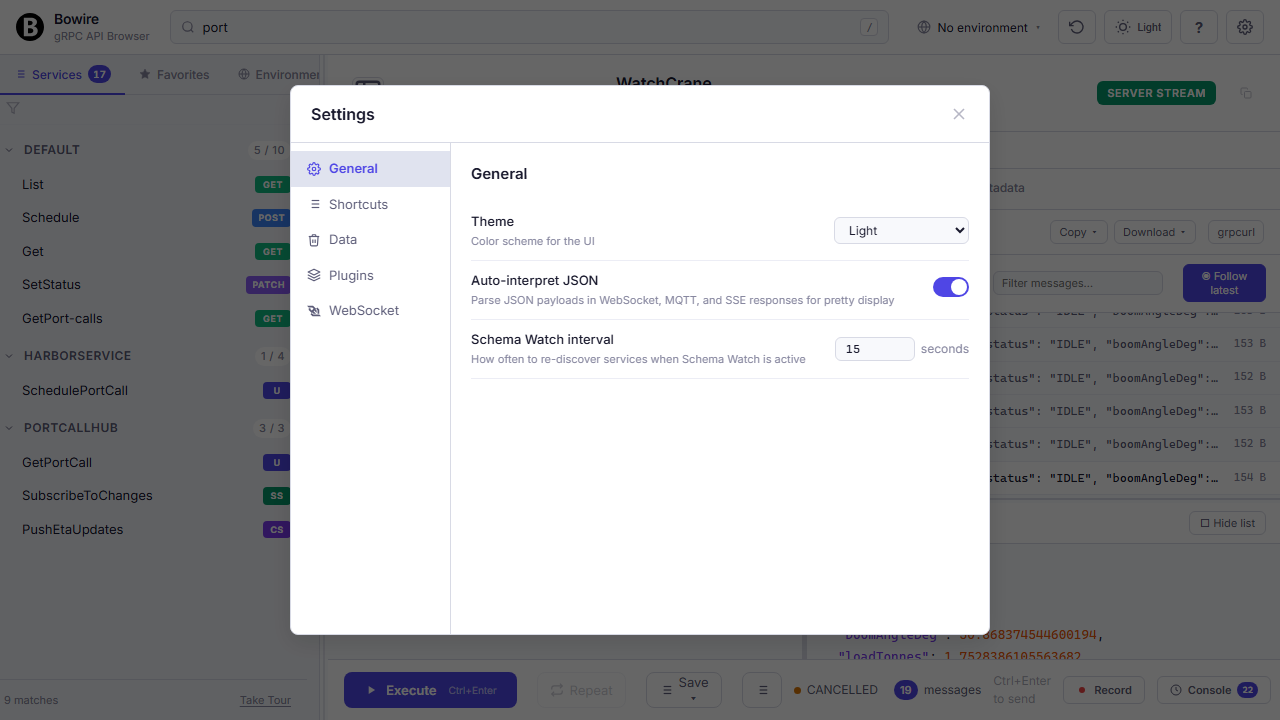Open the Copy dropdown button
Image resolution: width=1280 pixels, height=720 pixels.
[x=1078, y=232]
